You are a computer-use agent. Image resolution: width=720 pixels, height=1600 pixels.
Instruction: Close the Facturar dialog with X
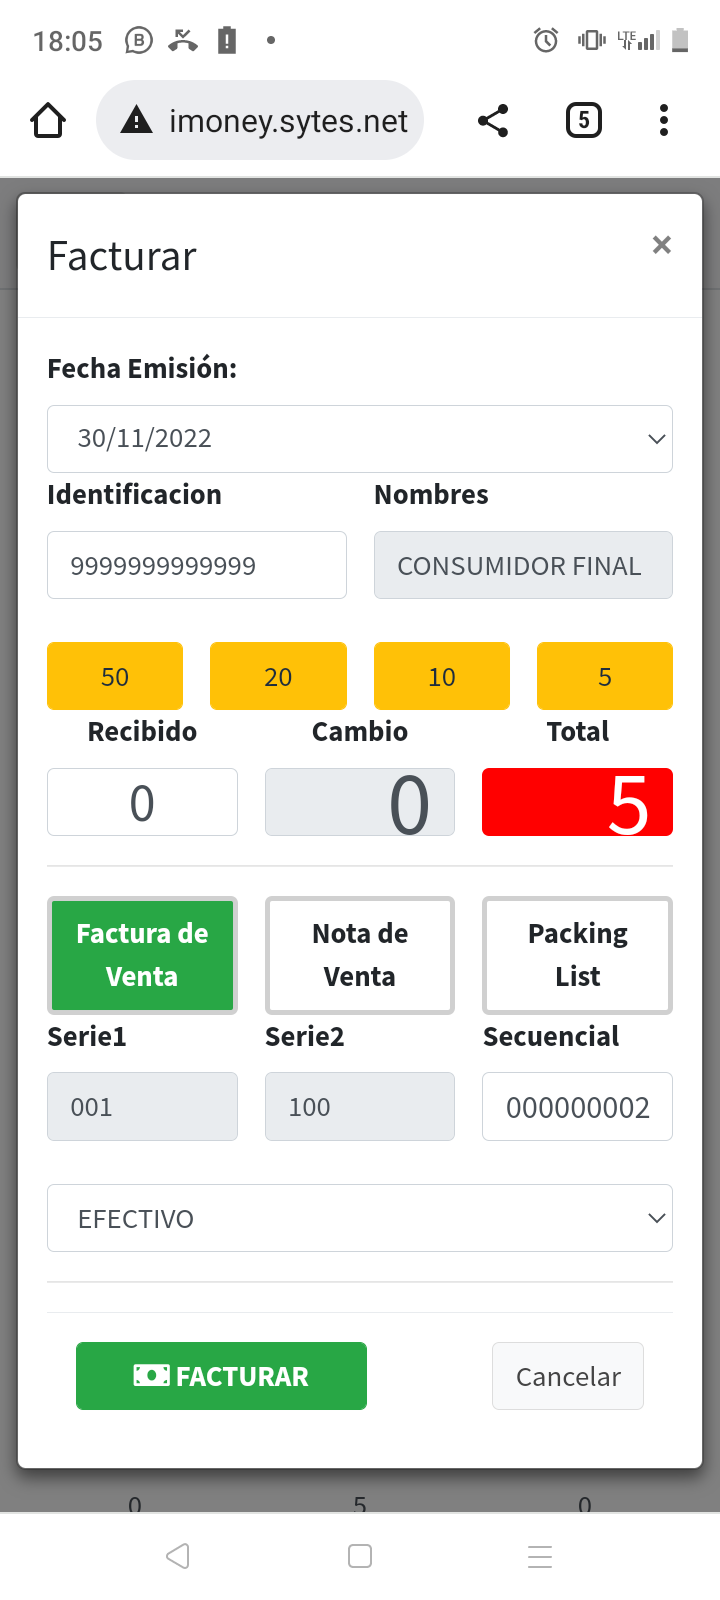click(661, 245)
